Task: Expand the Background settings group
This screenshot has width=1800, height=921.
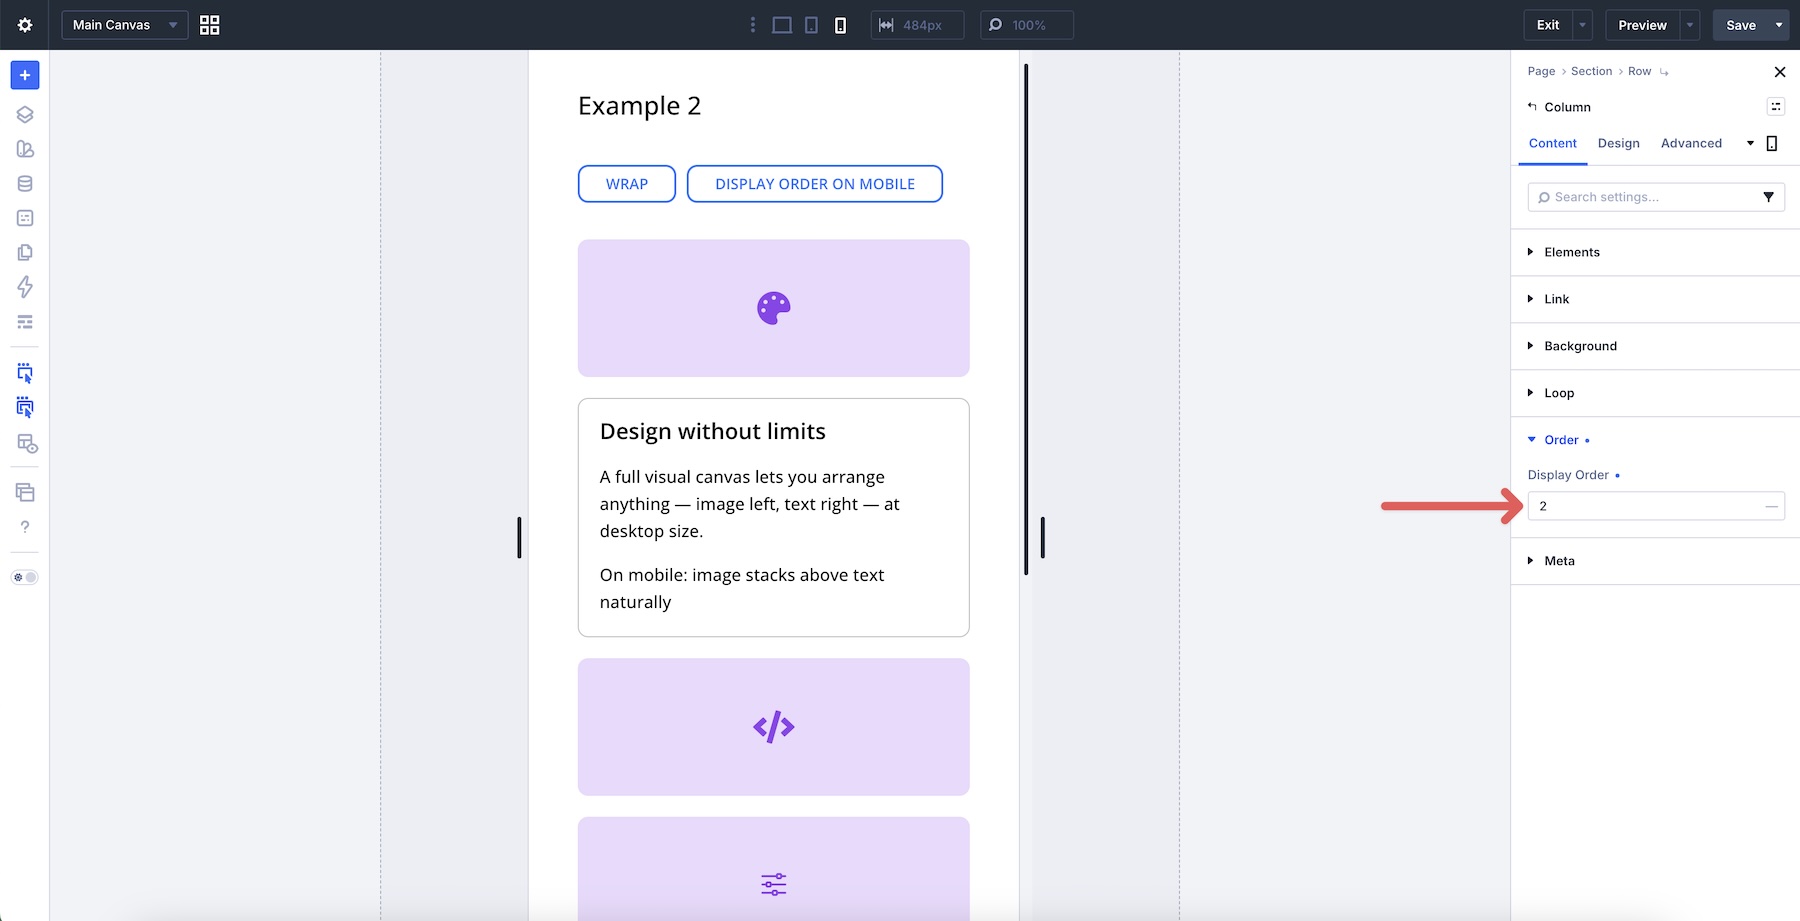Action: coord(1655,346)
